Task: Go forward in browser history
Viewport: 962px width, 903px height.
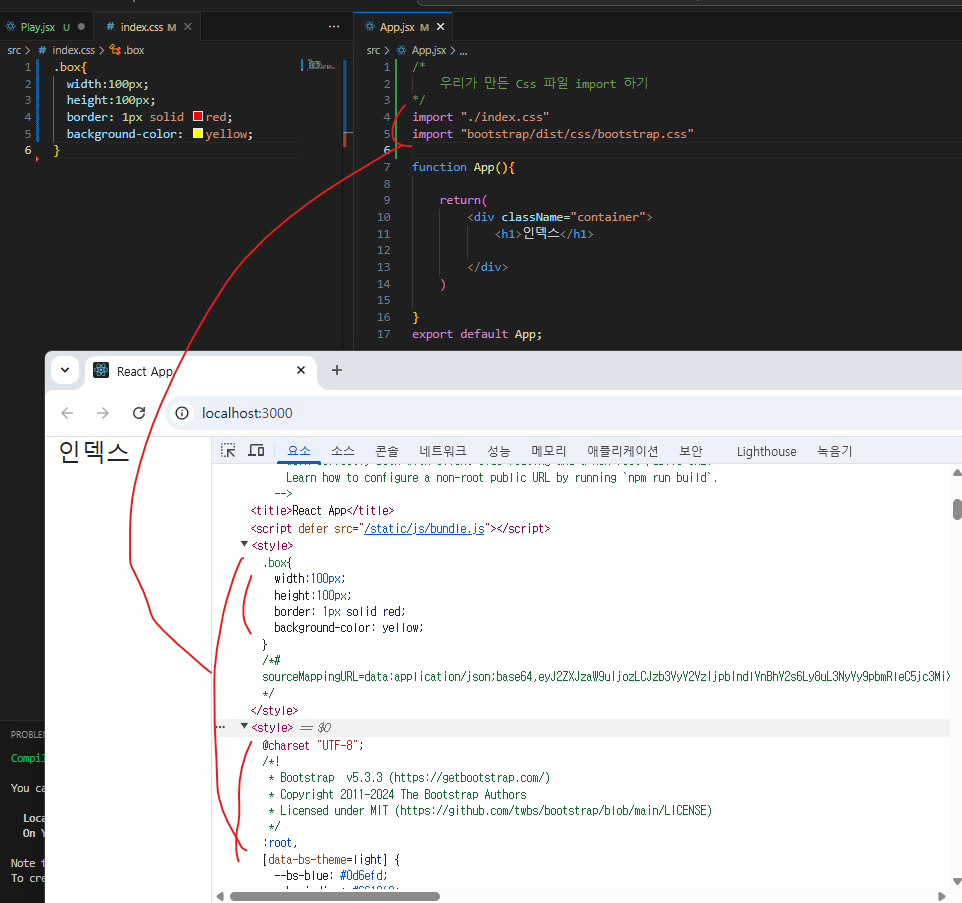Action: 103,413
